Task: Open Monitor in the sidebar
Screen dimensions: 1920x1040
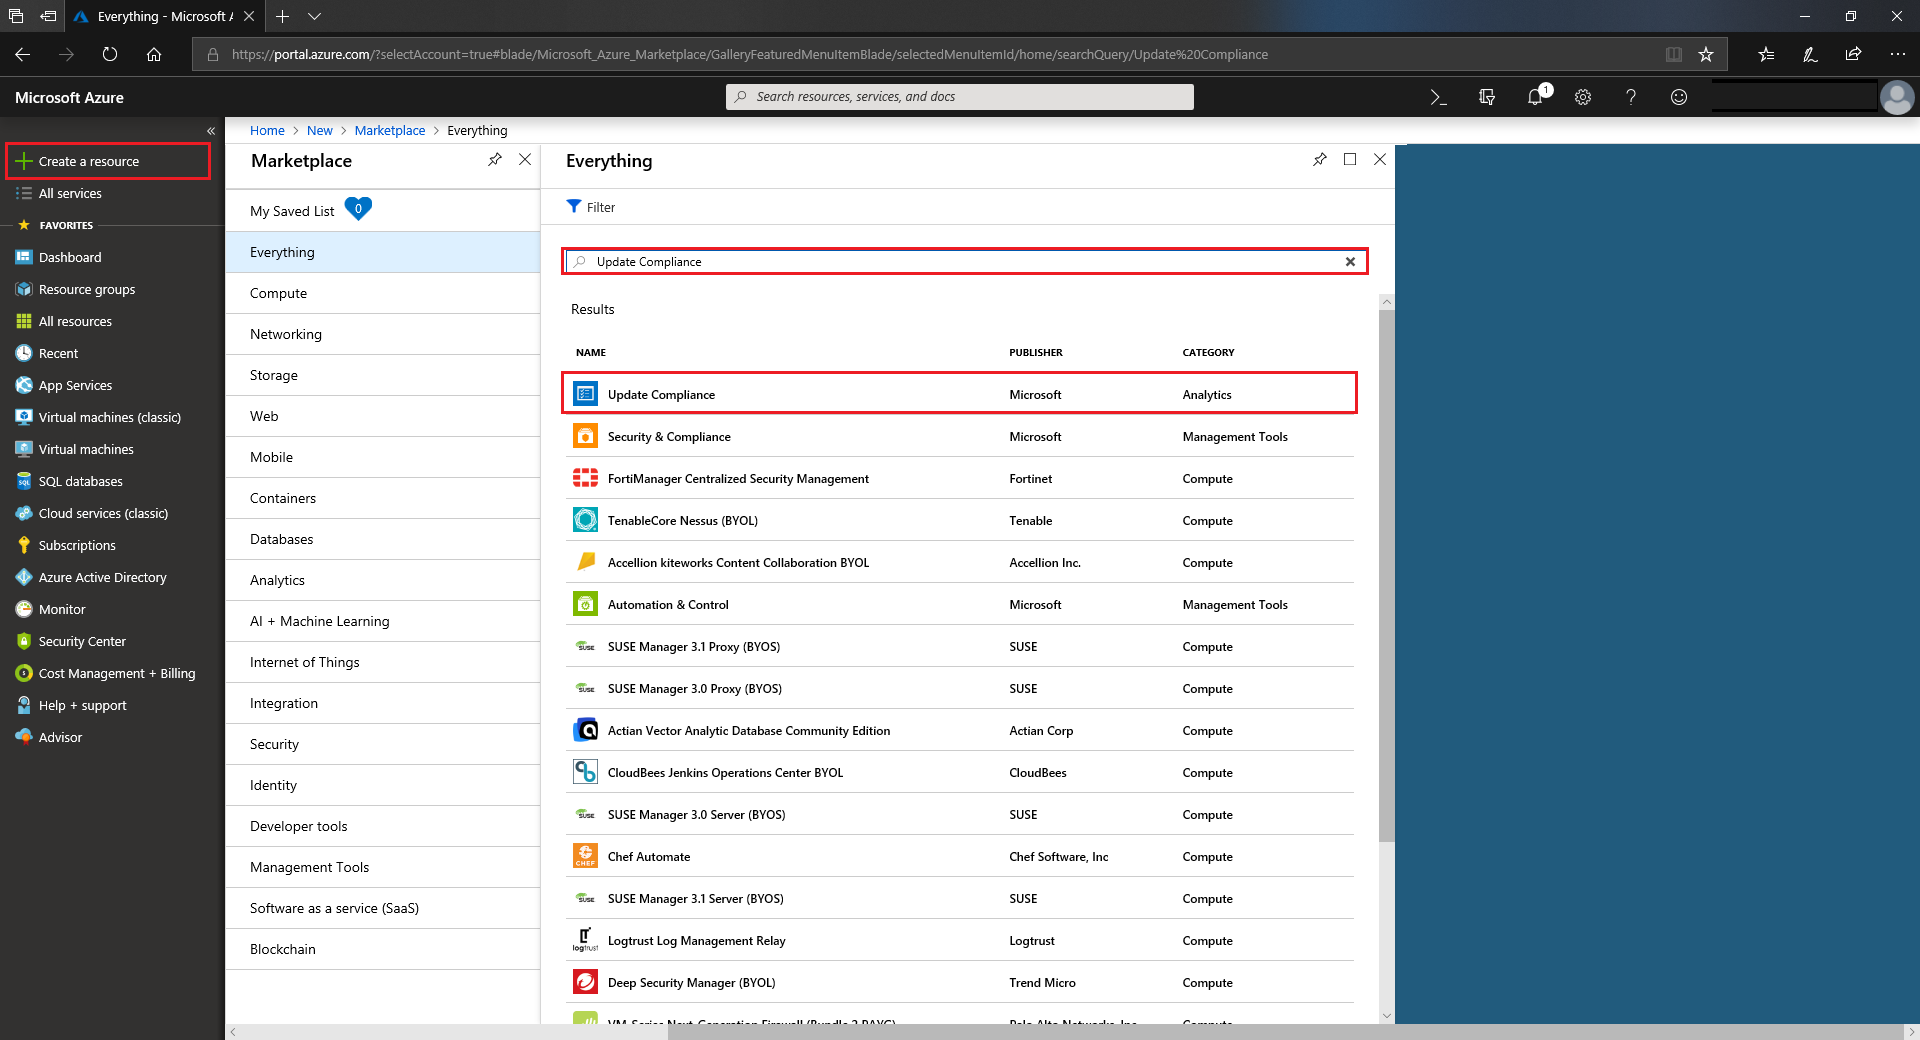Action: click(x=62, y=609)
